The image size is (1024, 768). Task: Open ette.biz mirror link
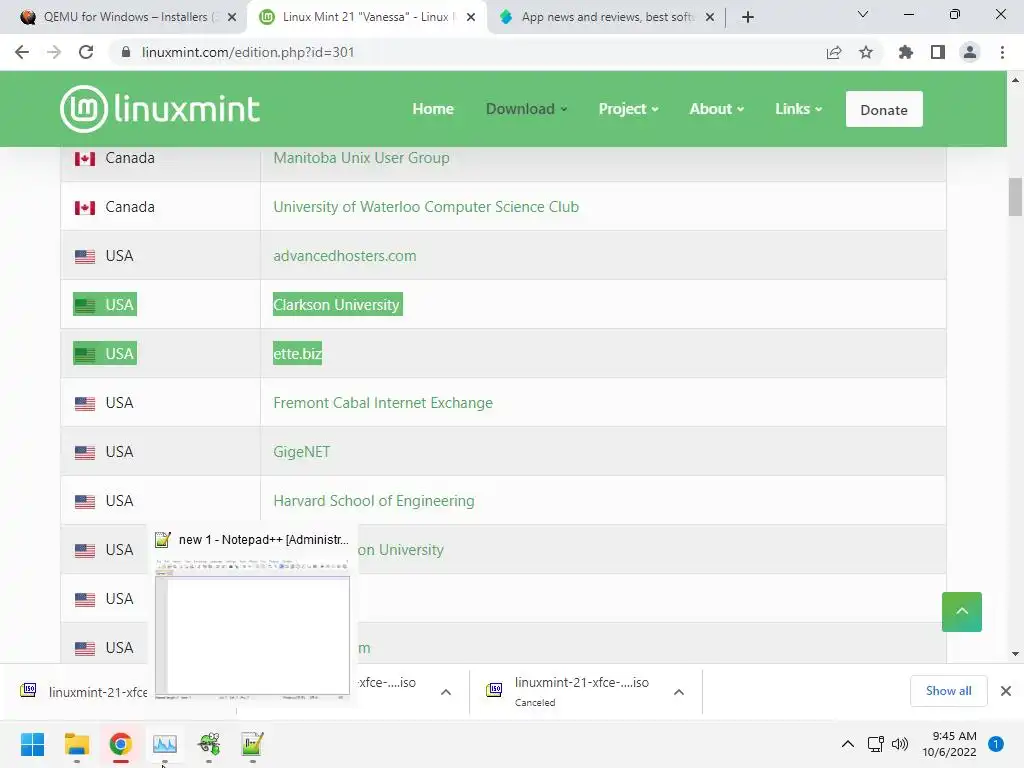click(x=297, y=354)
